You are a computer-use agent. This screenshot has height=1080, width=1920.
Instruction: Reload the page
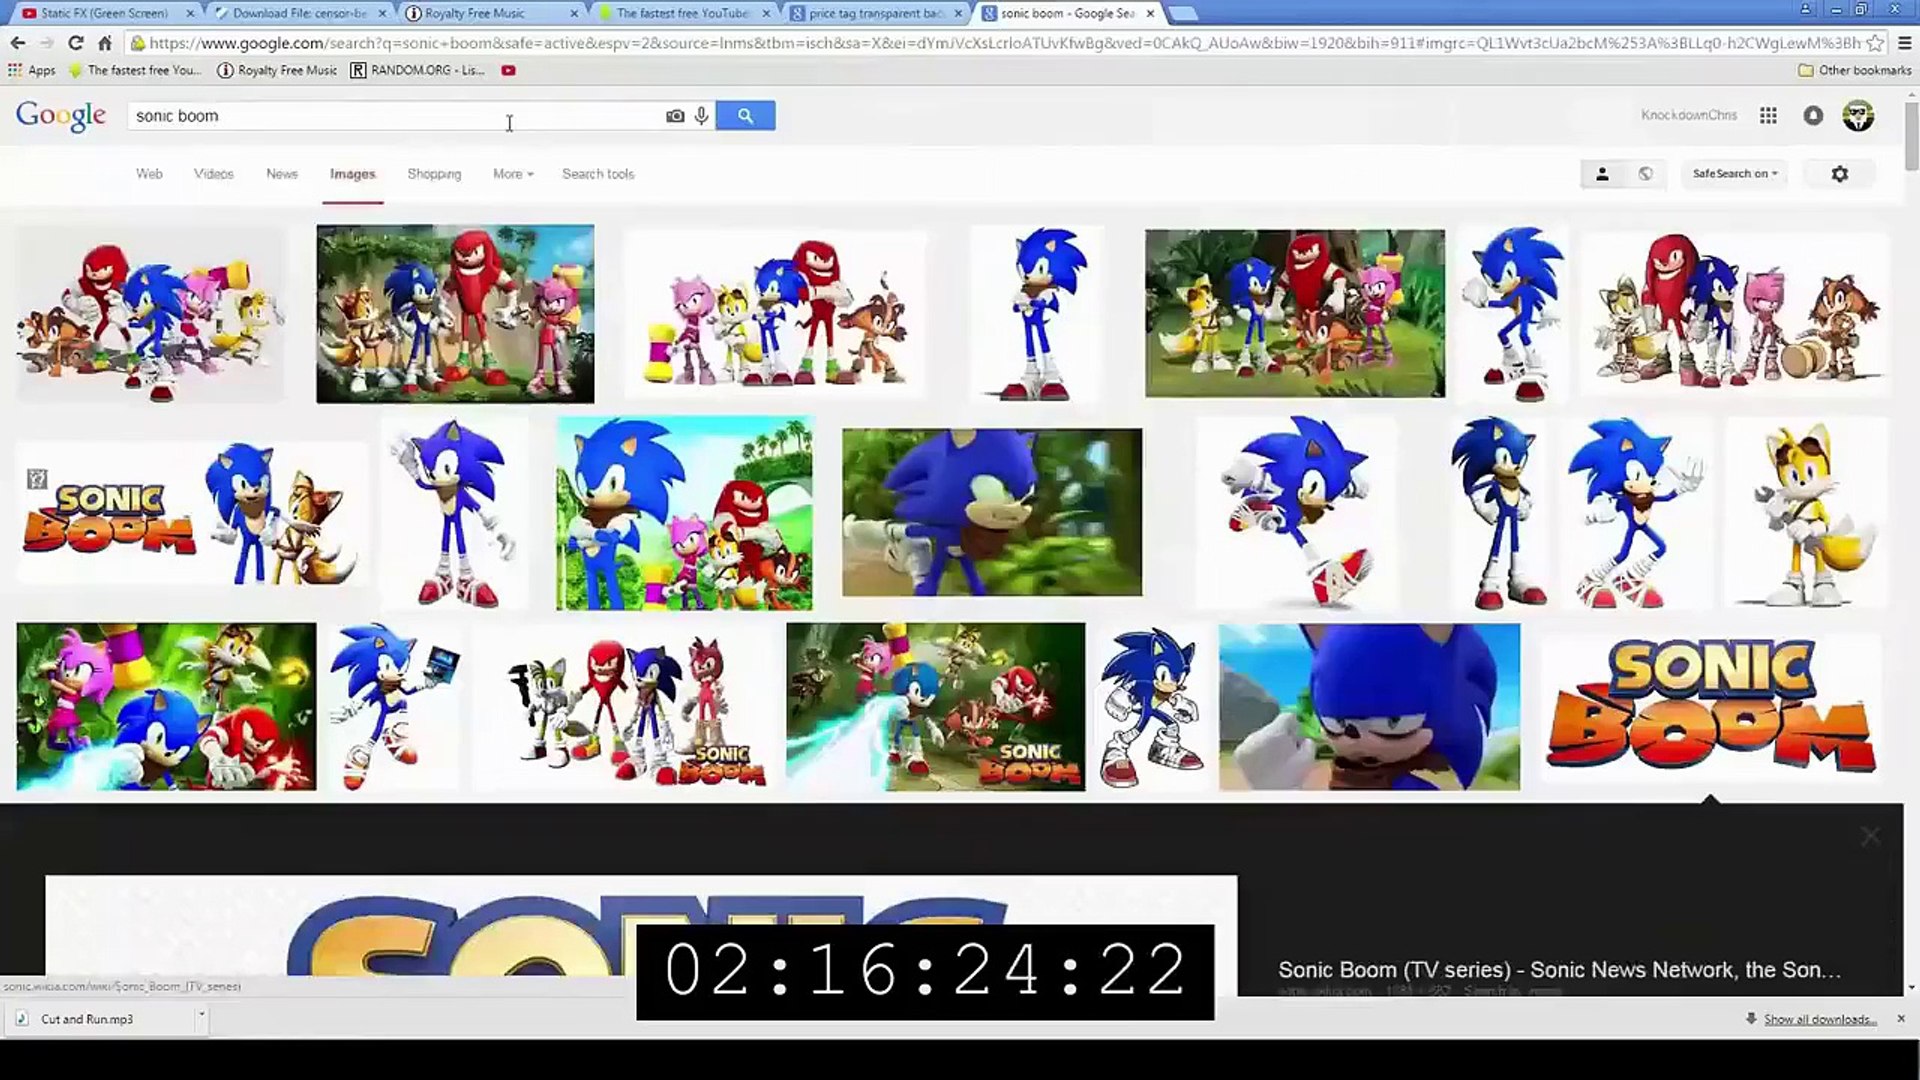(x=76, y=43)
